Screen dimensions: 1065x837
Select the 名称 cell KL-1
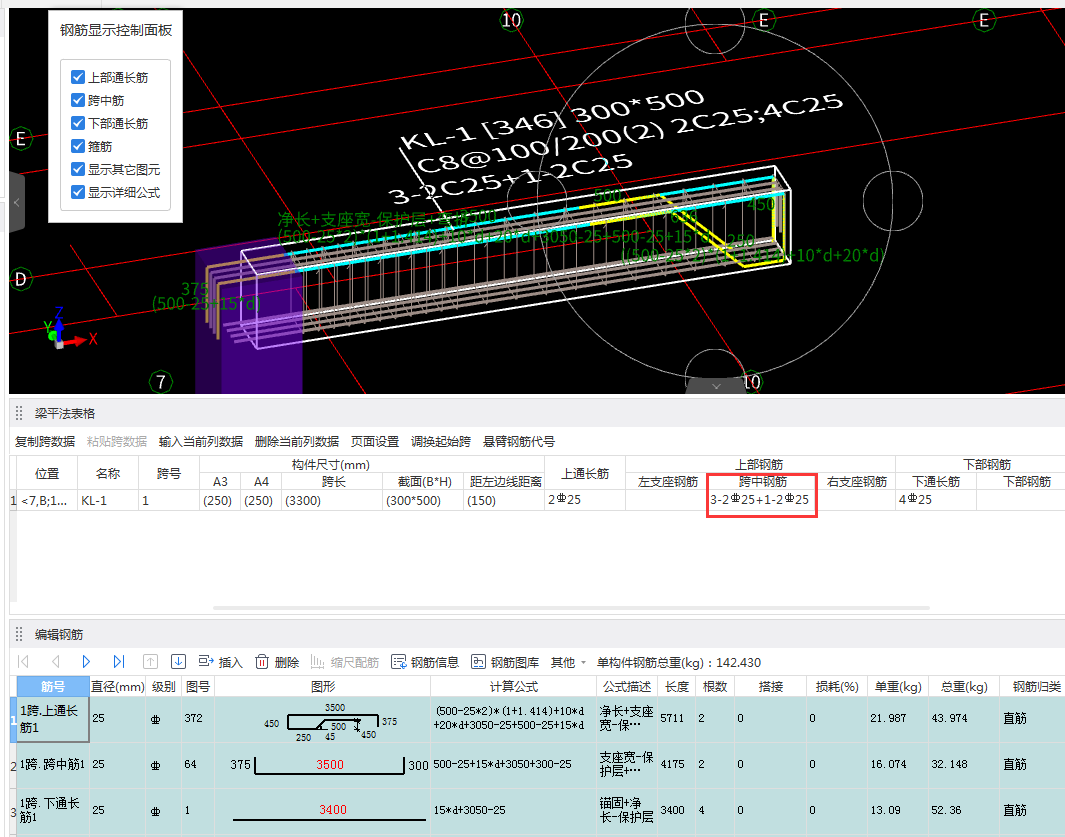[x=108, y=500]
